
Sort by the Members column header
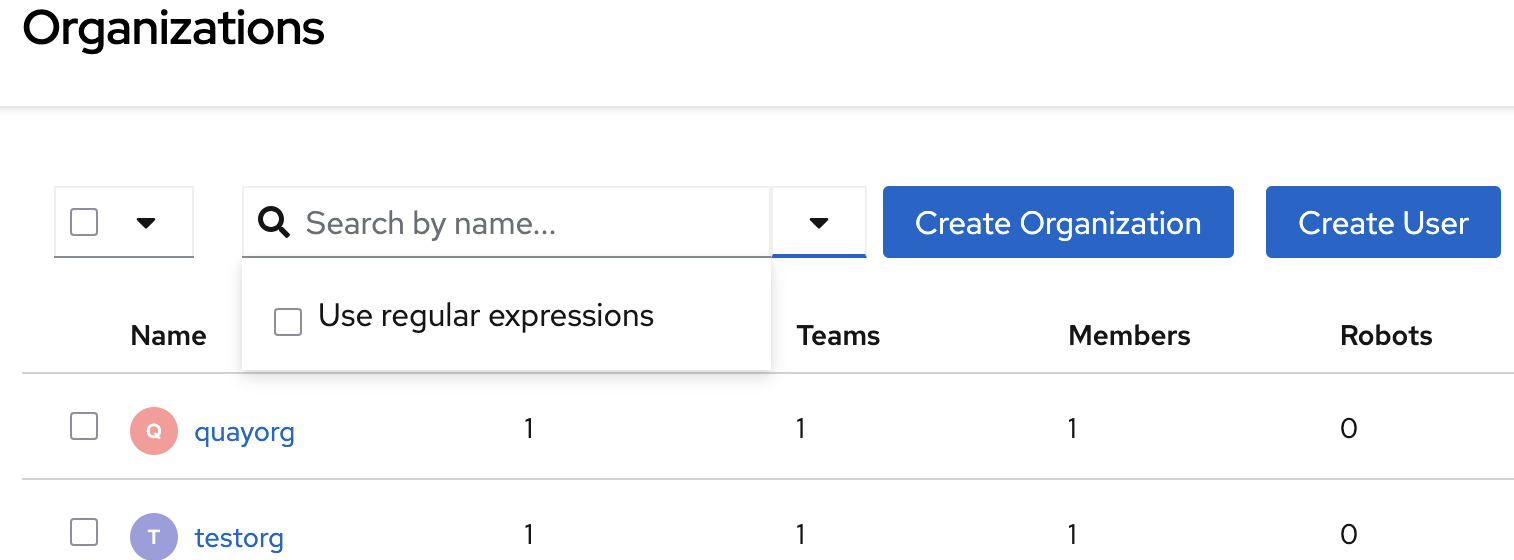(1129, 335)
